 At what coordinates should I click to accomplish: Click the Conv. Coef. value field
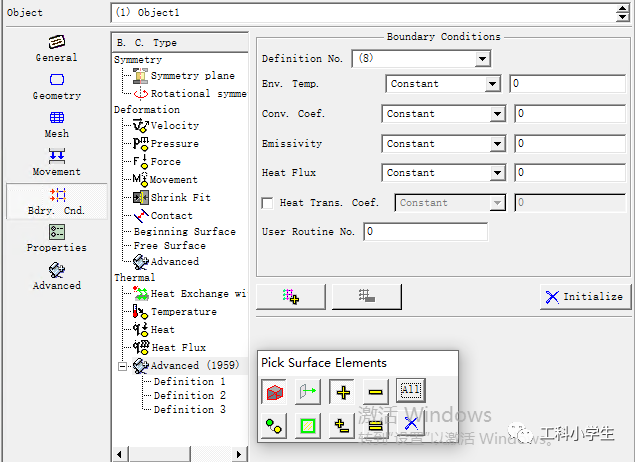pos(570,114)
